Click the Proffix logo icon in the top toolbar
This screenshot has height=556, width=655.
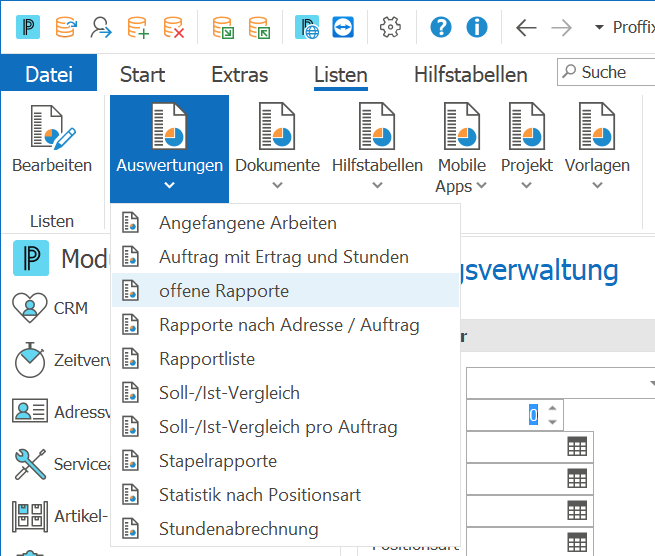(28, 27)
